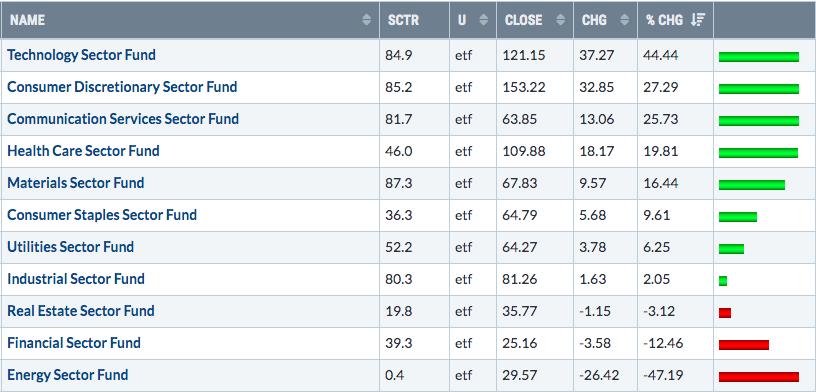Viewport: 816px width, 392px height.
Task: Sort table by NAME column arrows
Action: click(367, 20)
